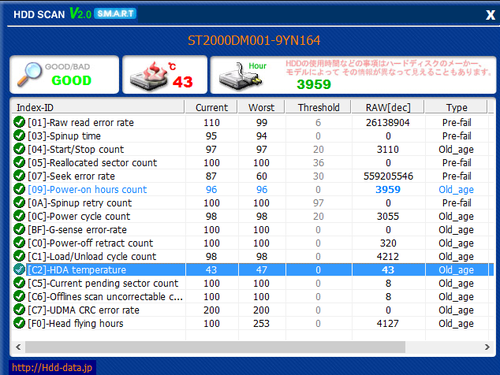Select the [F0]-Head flying hours row
The height and width of the screenshot is (375, 500).
tap(252, 323)
